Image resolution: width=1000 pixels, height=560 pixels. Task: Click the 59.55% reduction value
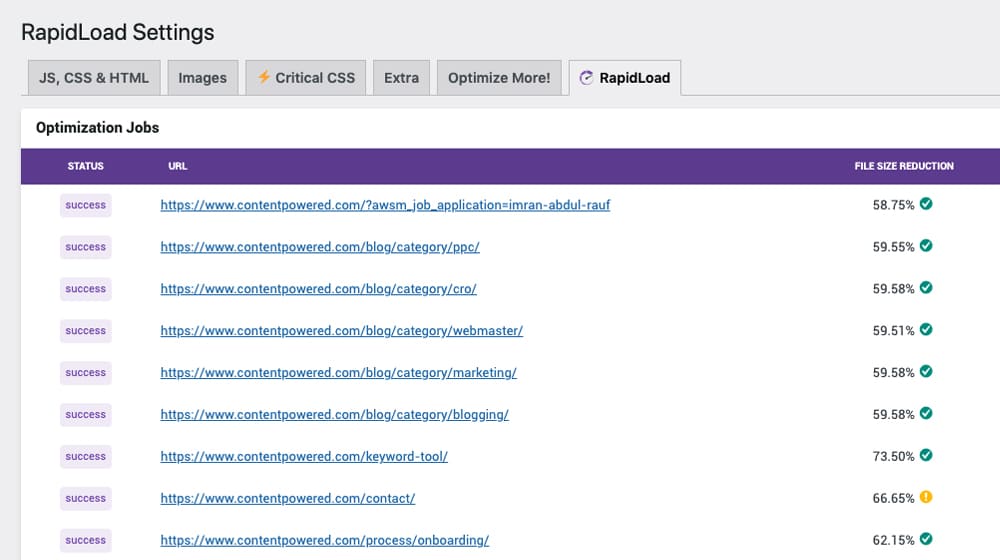893,247
